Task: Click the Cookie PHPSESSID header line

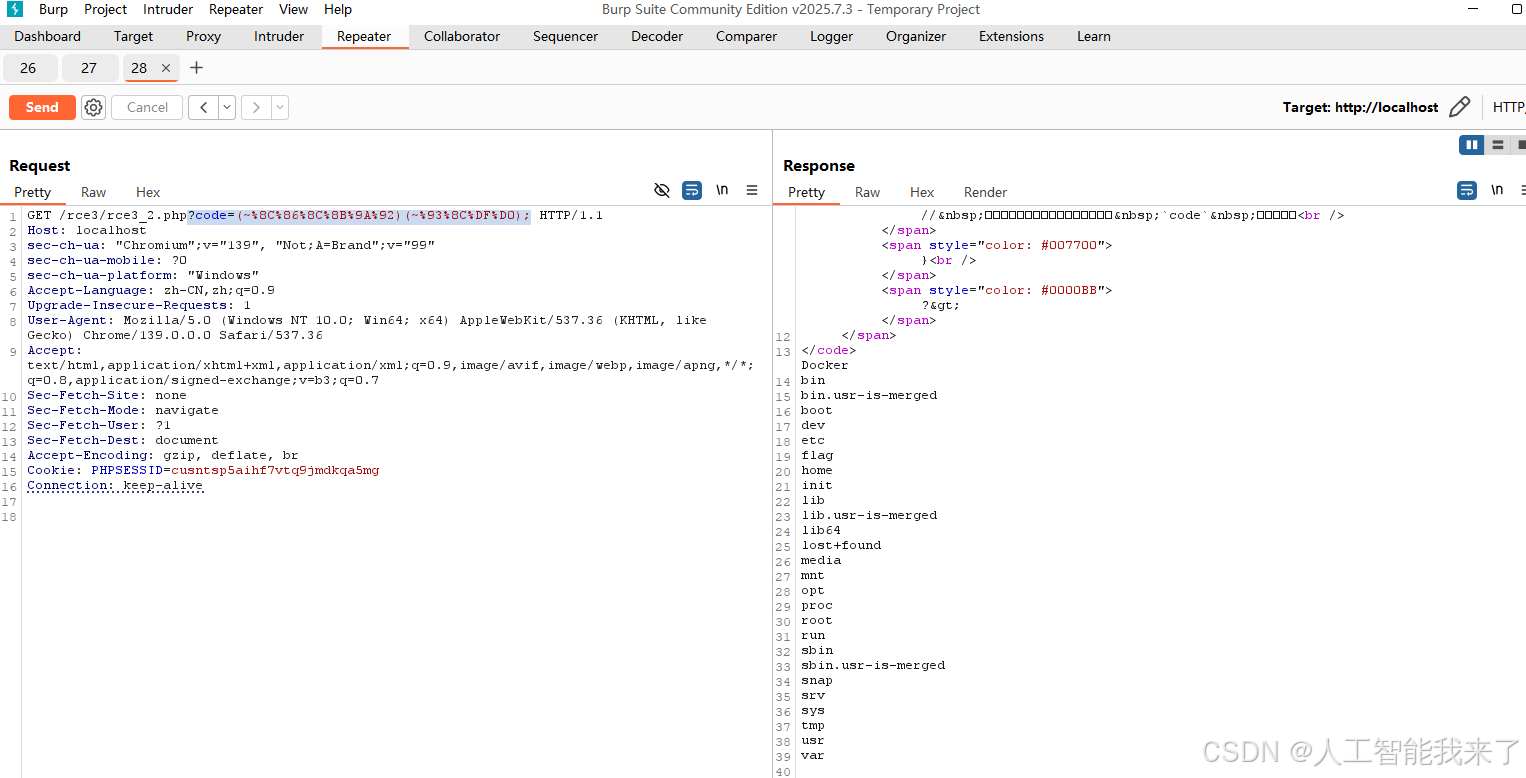Action: pos(203,470)
